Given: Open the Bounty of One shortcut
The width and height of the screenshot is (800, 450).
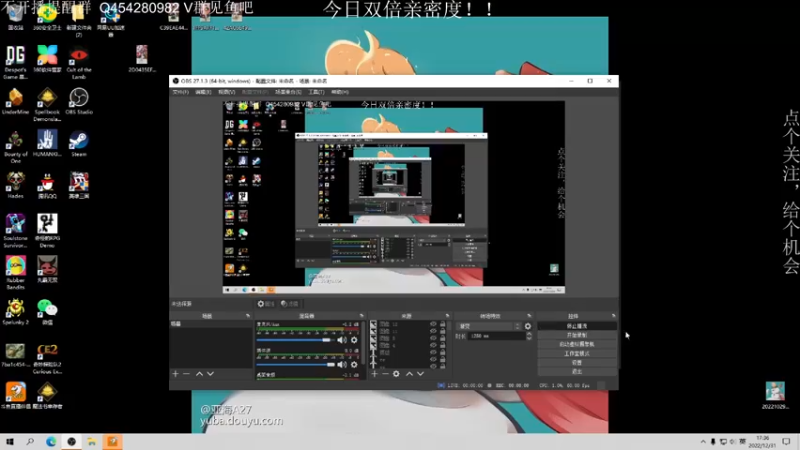Looking at the screenshot, I should pos(15,146).
